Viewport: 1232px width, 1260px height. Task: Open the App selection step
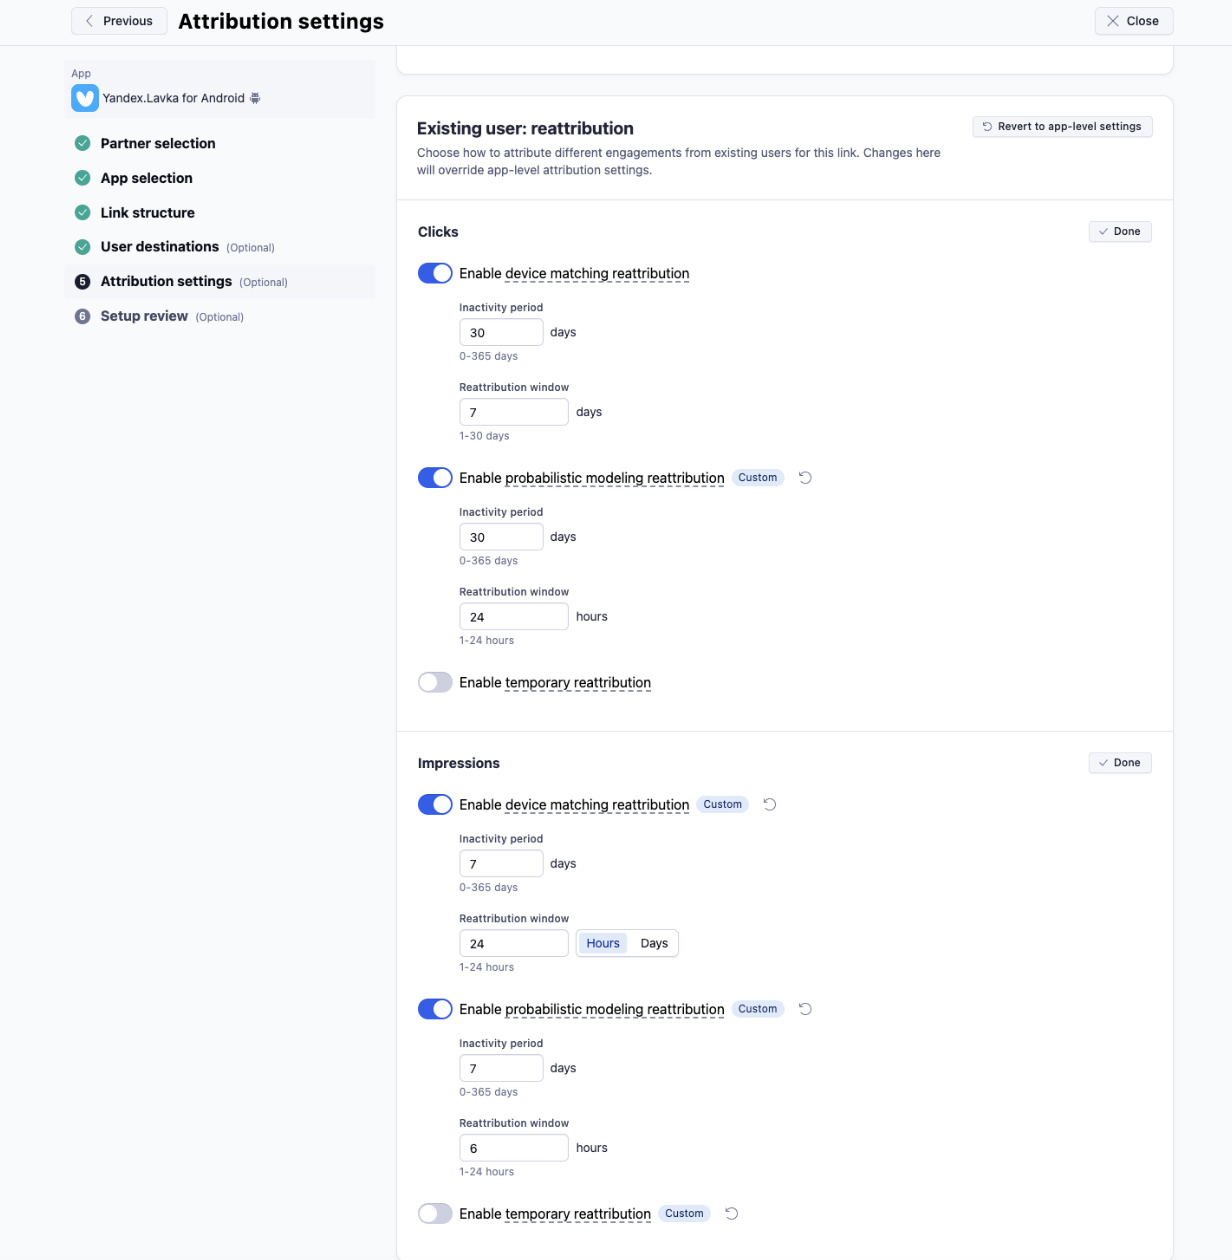[x=146, y=178]
